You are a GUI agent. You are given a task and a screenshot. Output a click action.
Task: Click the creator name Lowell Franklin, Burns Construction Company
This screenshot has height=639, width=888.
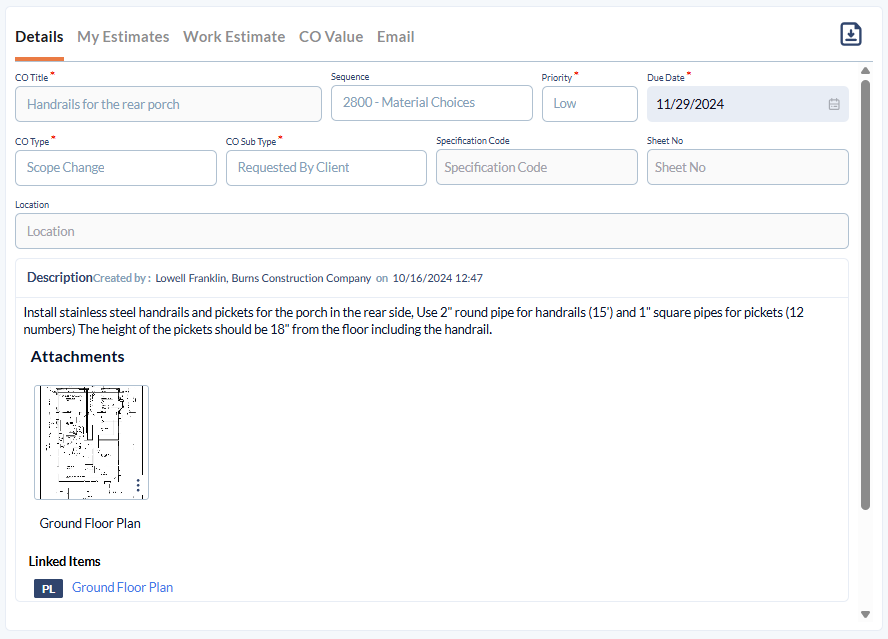[x=263, y=278]
